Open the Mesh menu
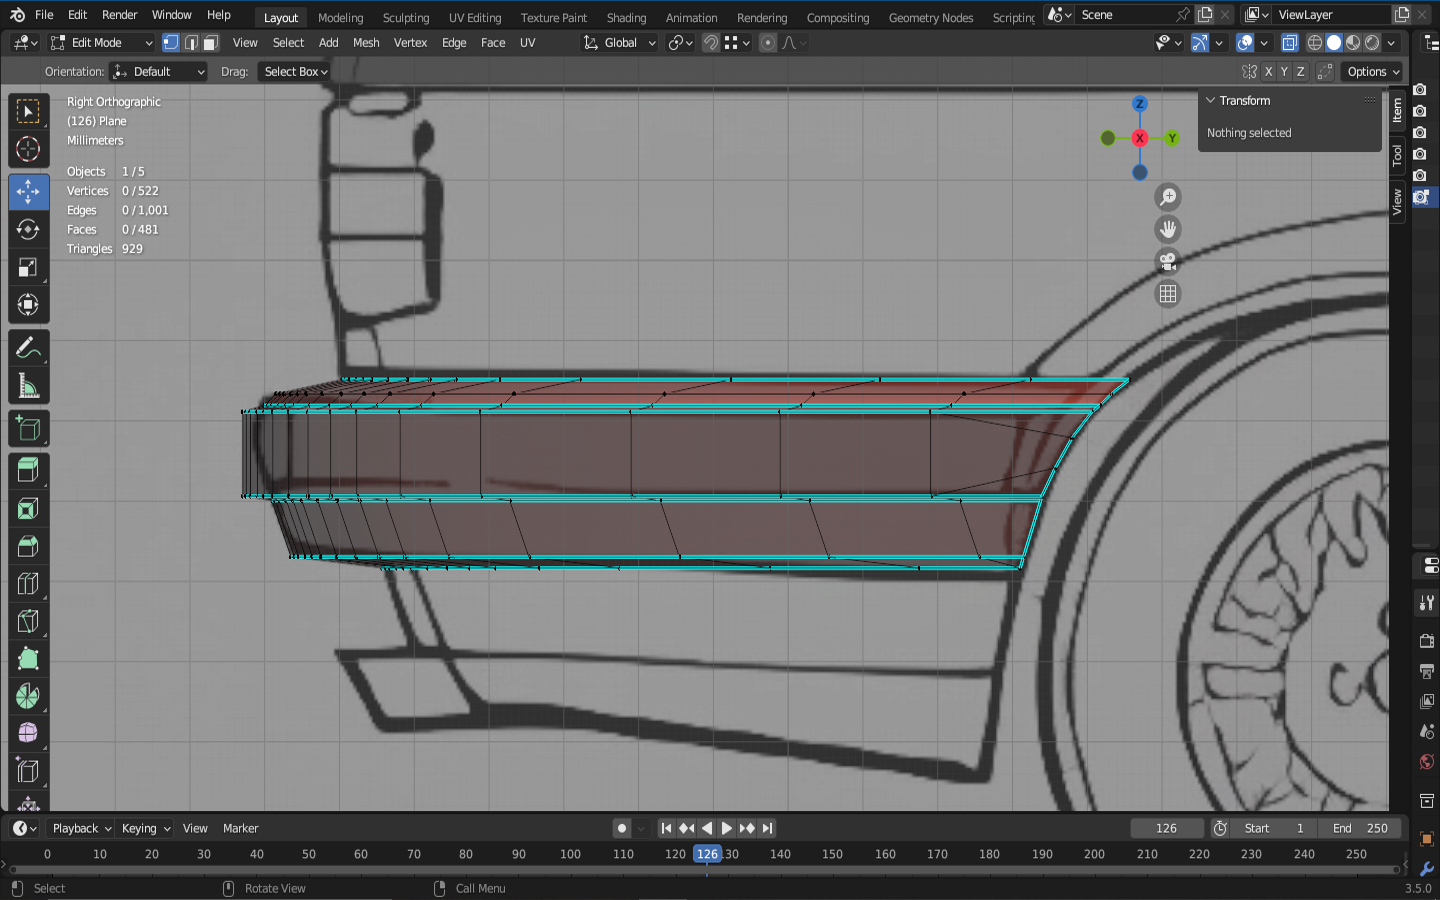Viewport: 1440px width, 900px height. [x=366, y=43]
